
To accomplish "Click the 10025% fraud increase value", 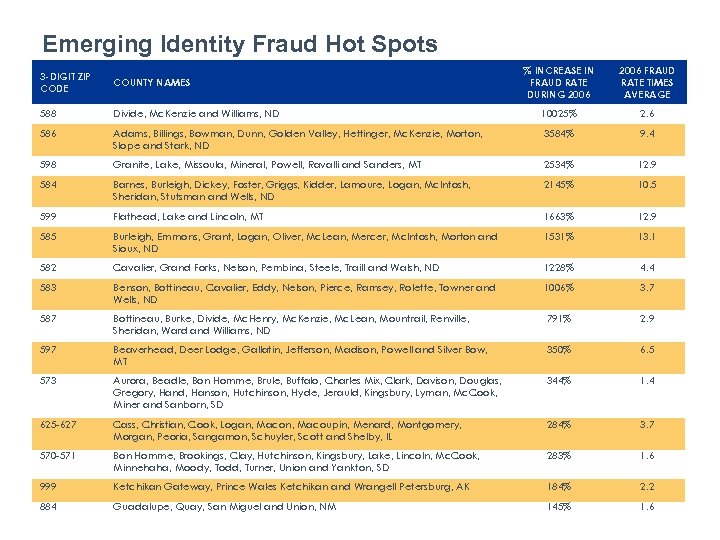I will coord(559,114).
